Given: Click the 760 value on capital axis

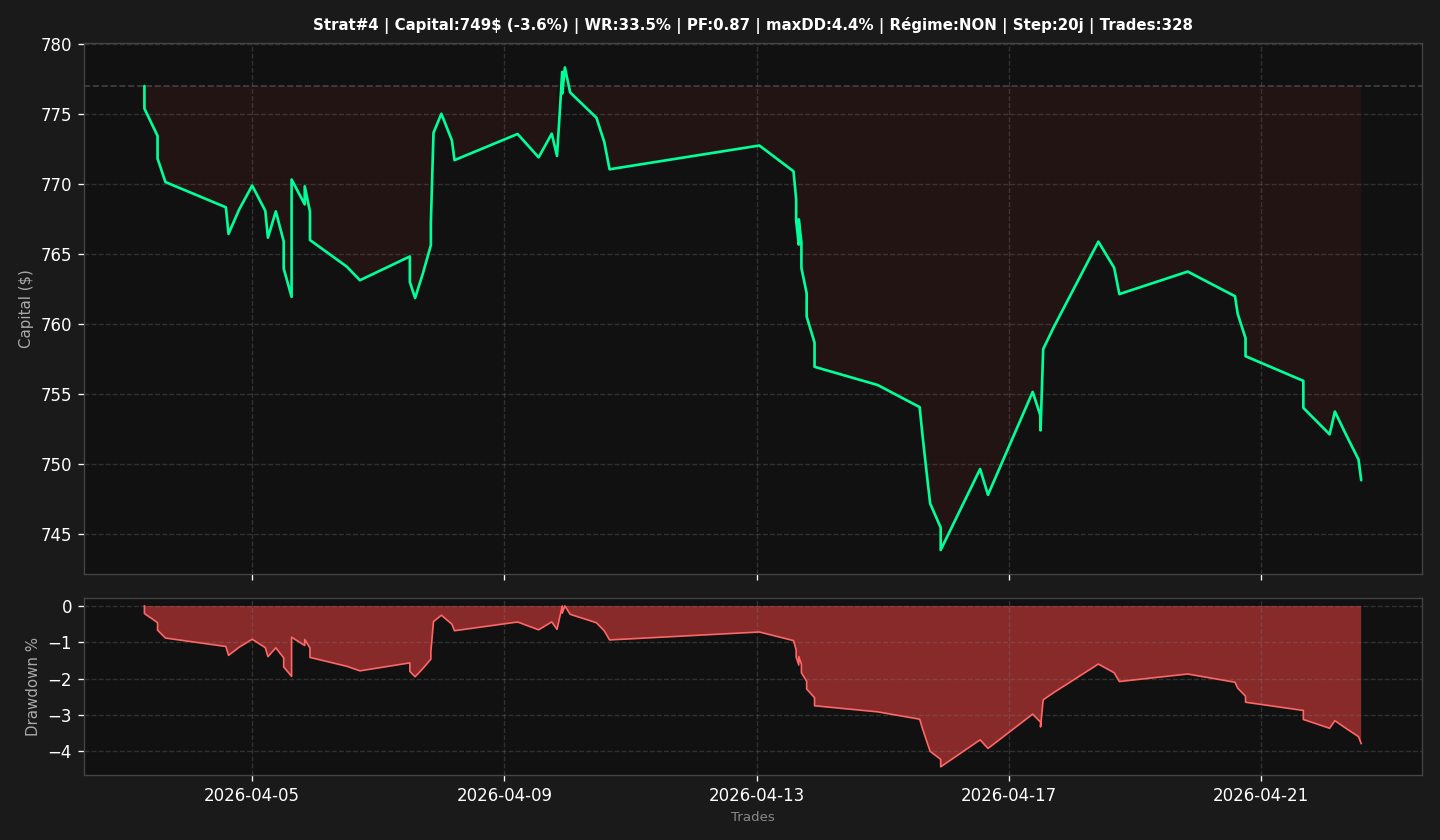Looking at the screenshot, I should point(57,325).
